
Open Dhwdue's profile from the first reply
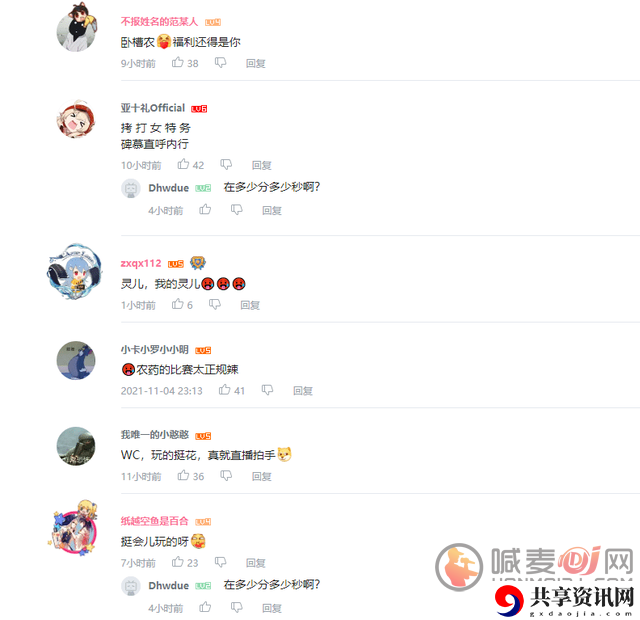point(169,188)
